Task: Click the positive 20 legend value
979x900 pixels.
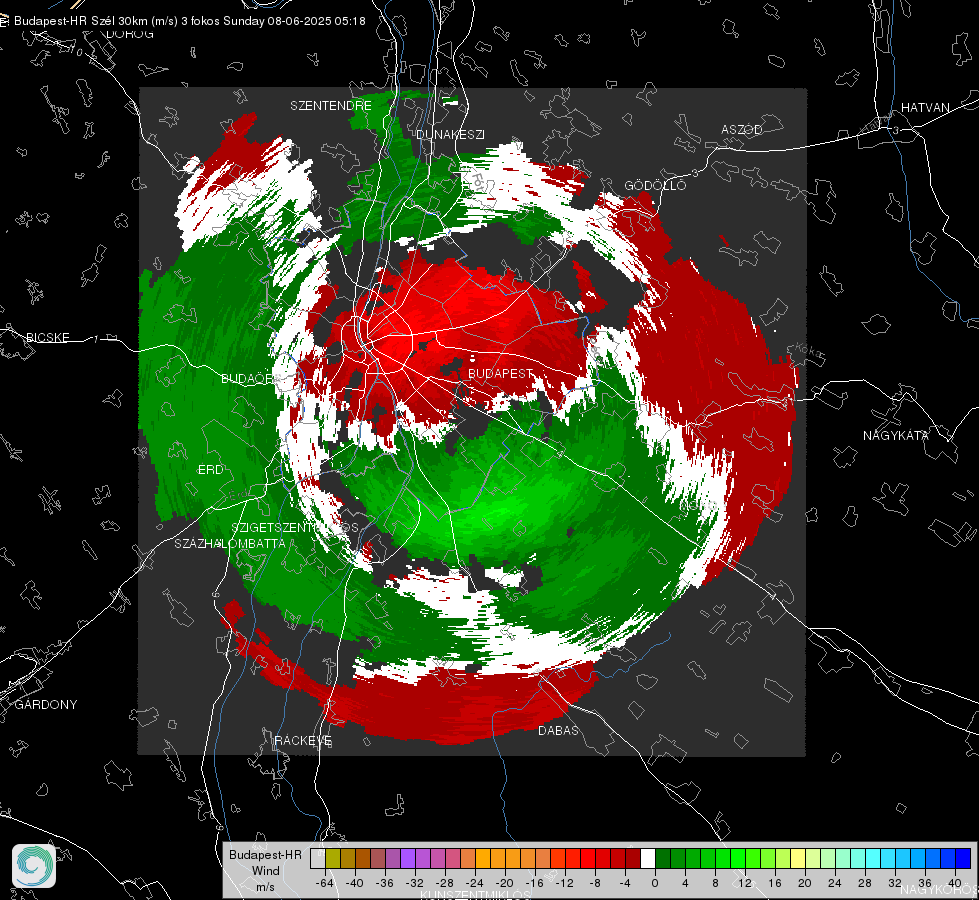Action: (805, 883)
